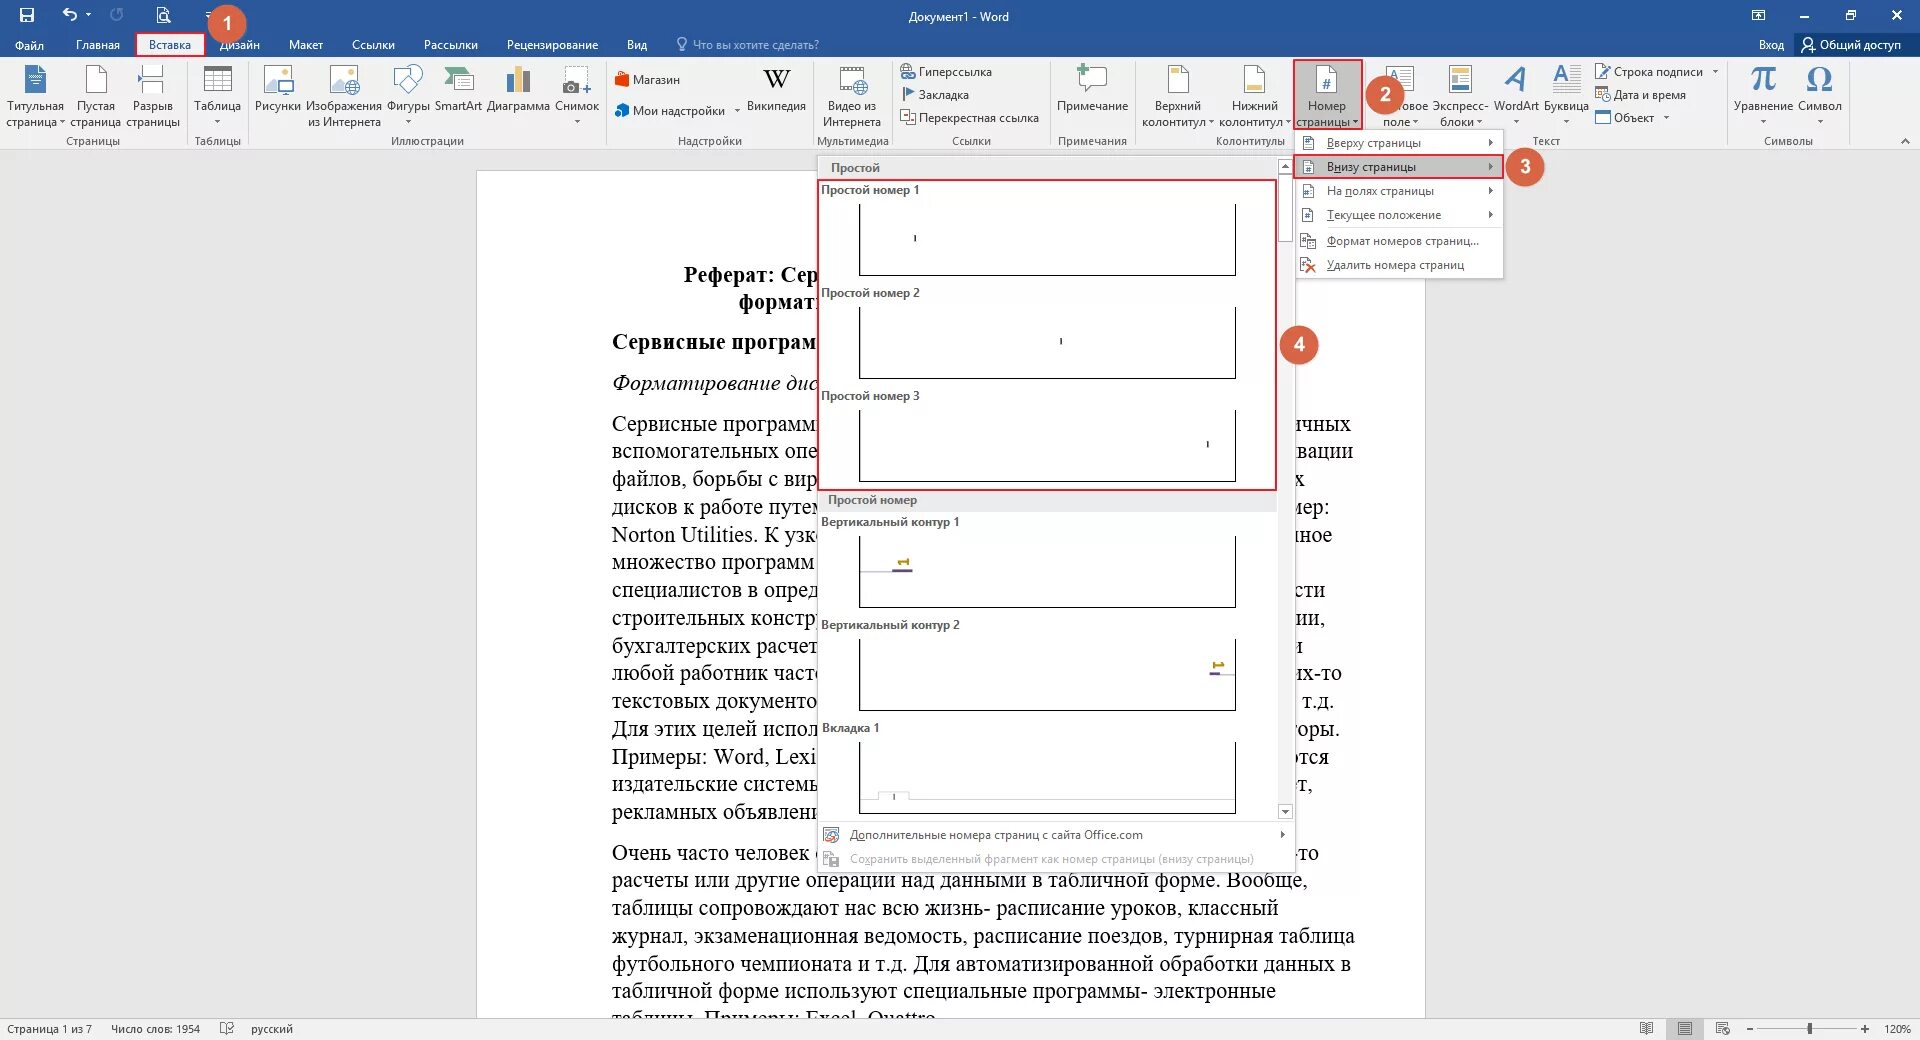Viewport: 1920px width, 1040px height.
Task: Add a Comment (Примечание)
Action: [1092, 89]
